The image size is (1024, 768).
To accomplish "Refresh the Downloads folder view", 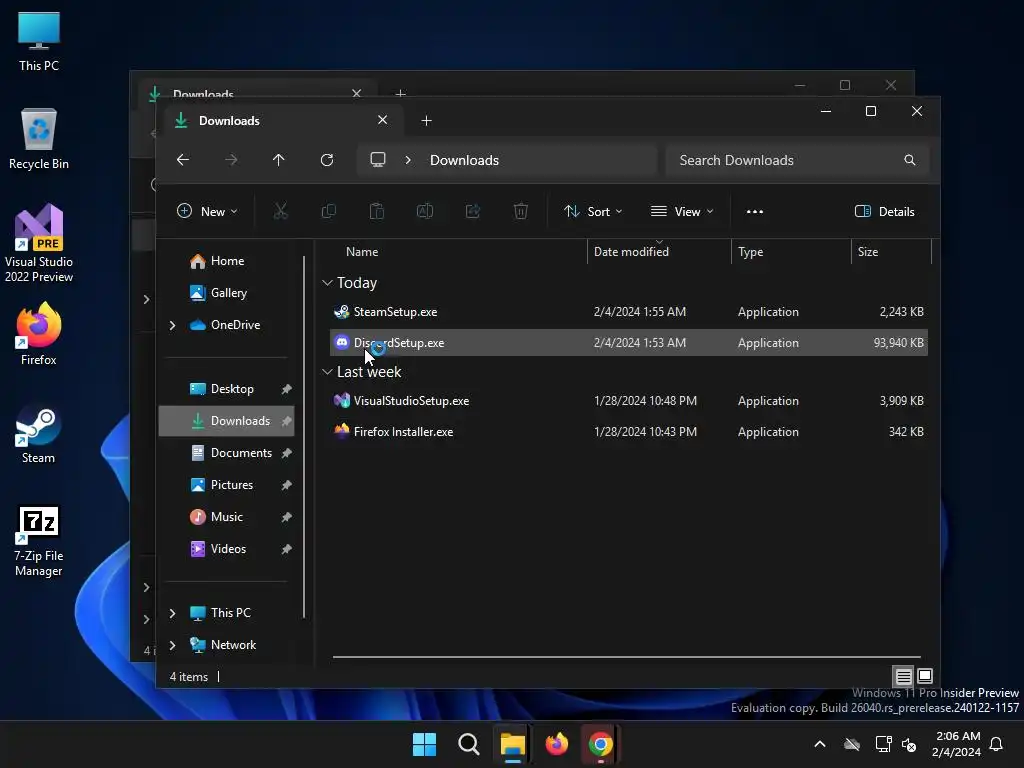I will (327, 160).
